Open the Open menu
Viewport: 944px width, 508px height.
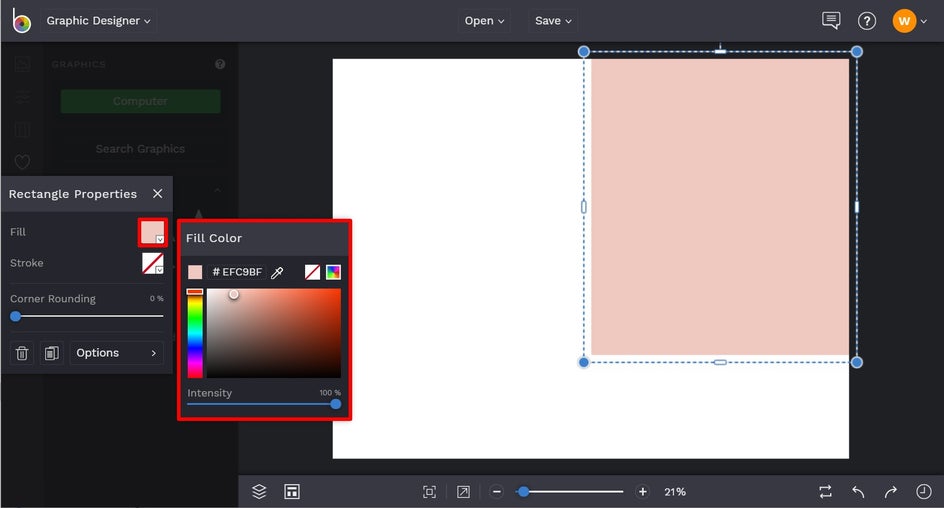tap(484, 20)
